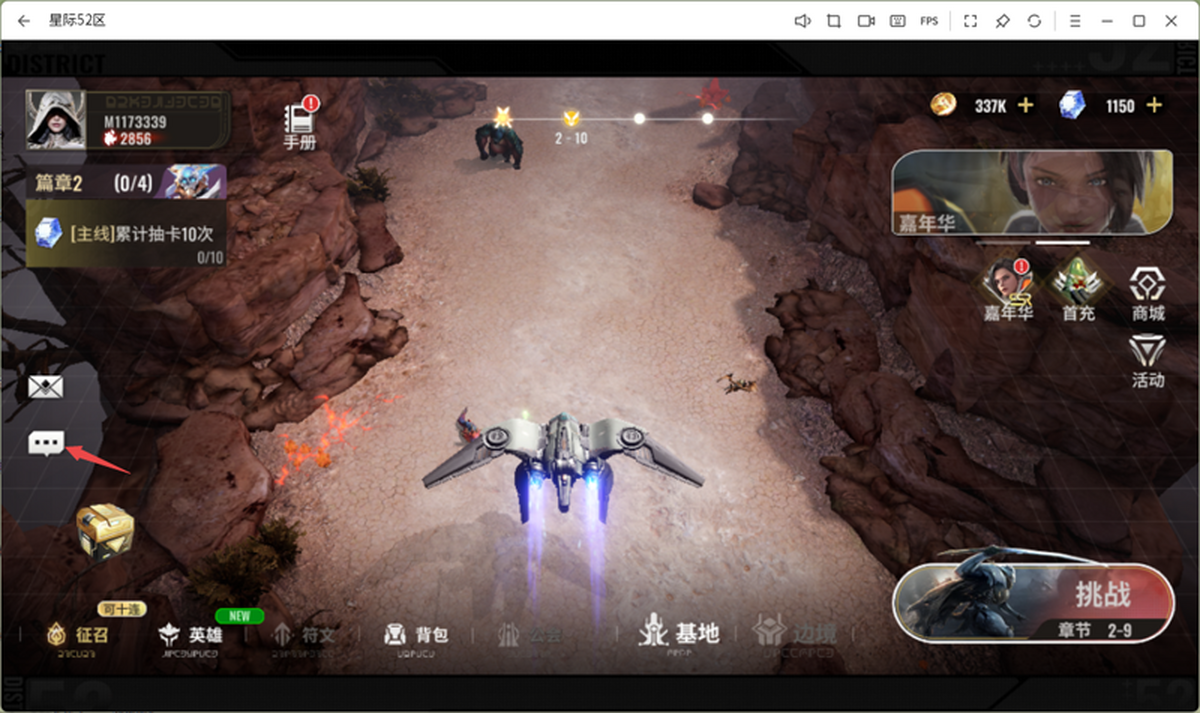
Task: Click the 337K gold amount
Action: pos(990,106)
